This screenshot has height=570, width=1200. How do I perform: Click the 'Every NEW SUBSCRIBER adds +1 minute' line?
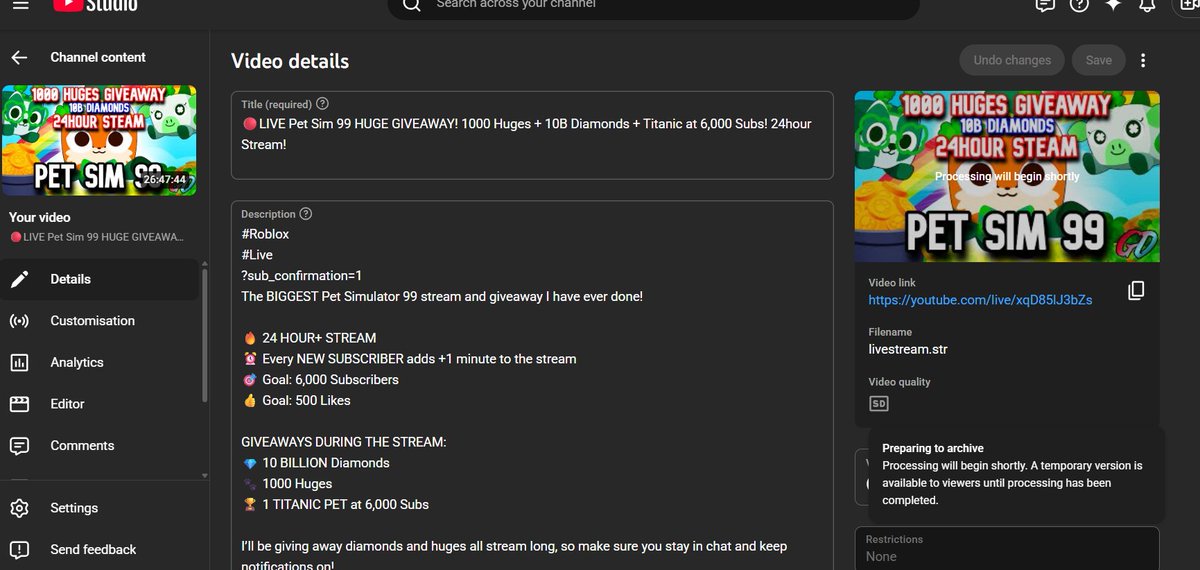(x=409, y=359)
